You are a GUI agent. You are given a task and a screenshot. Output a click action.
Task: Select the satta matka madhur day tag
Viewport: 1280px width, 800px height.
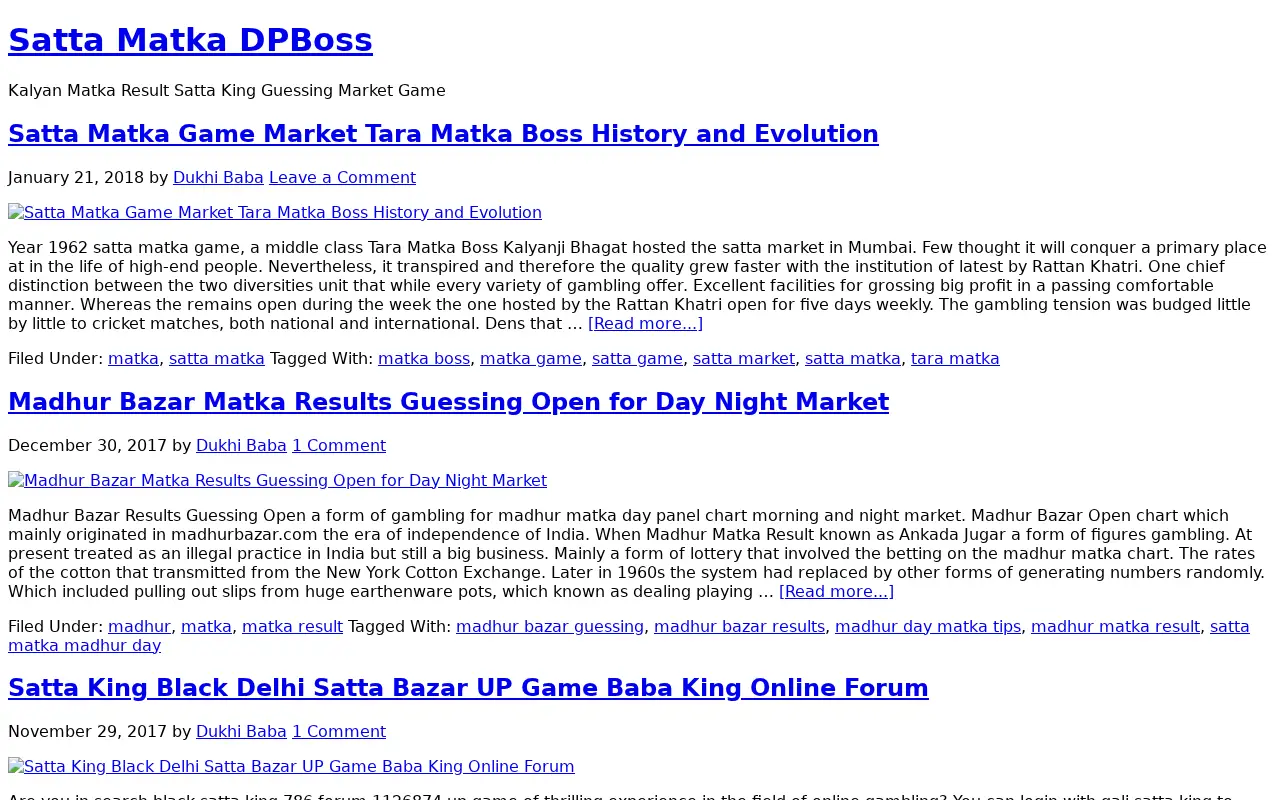[85, 645]
